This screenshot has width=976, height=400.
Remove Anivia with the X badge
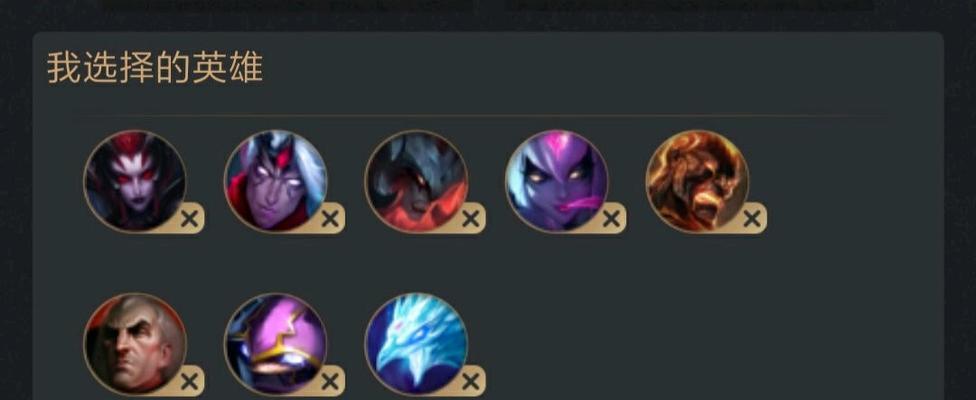coord(471,381)
